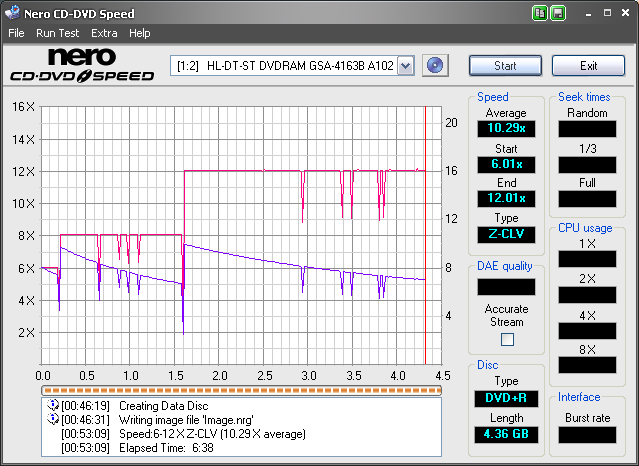639x466 pixels.
Task: Click the Start button
Action: pyautogui.click(x=505, y=66)
